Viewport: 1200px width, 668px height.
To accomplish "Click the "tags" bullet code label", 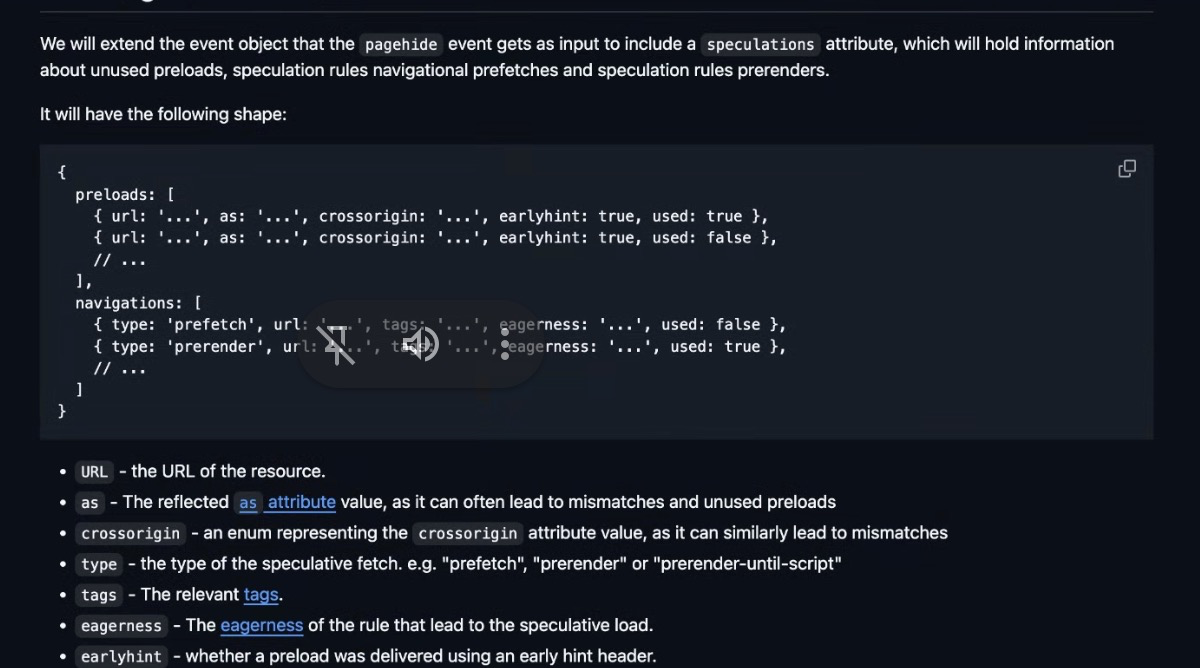I will tap(99, 596).
